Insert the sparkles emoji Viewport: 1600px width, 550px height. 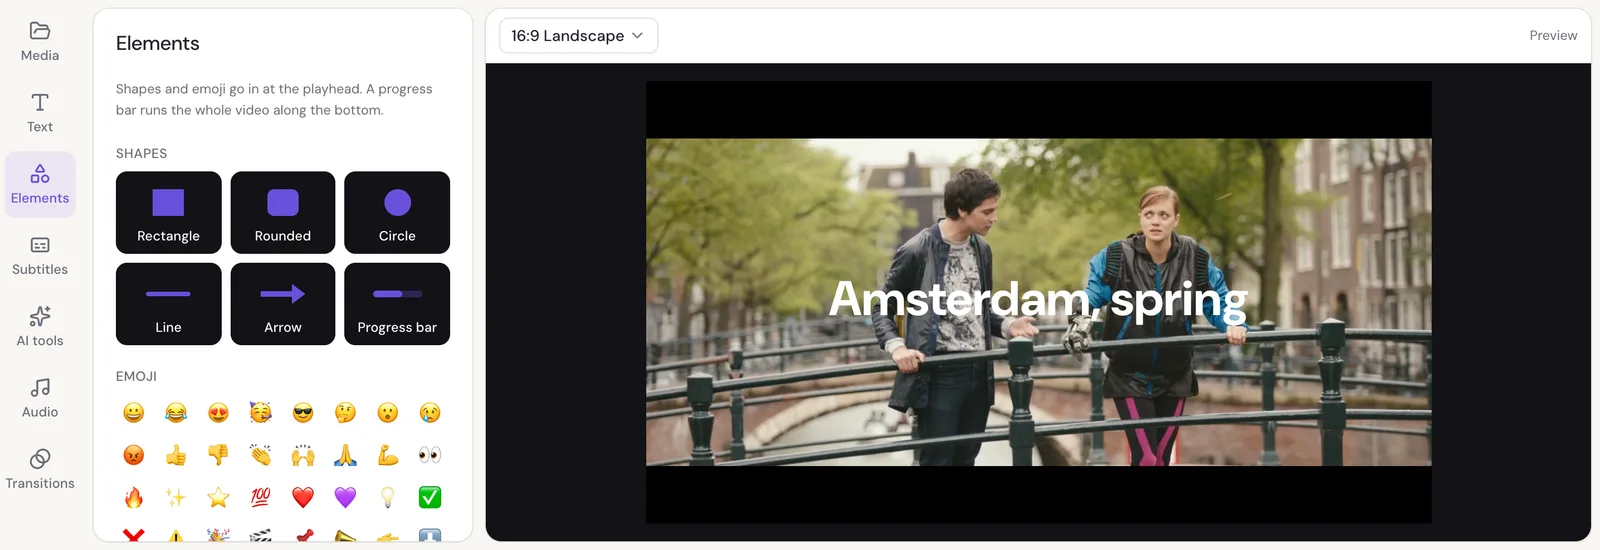[x=176, y=498]
